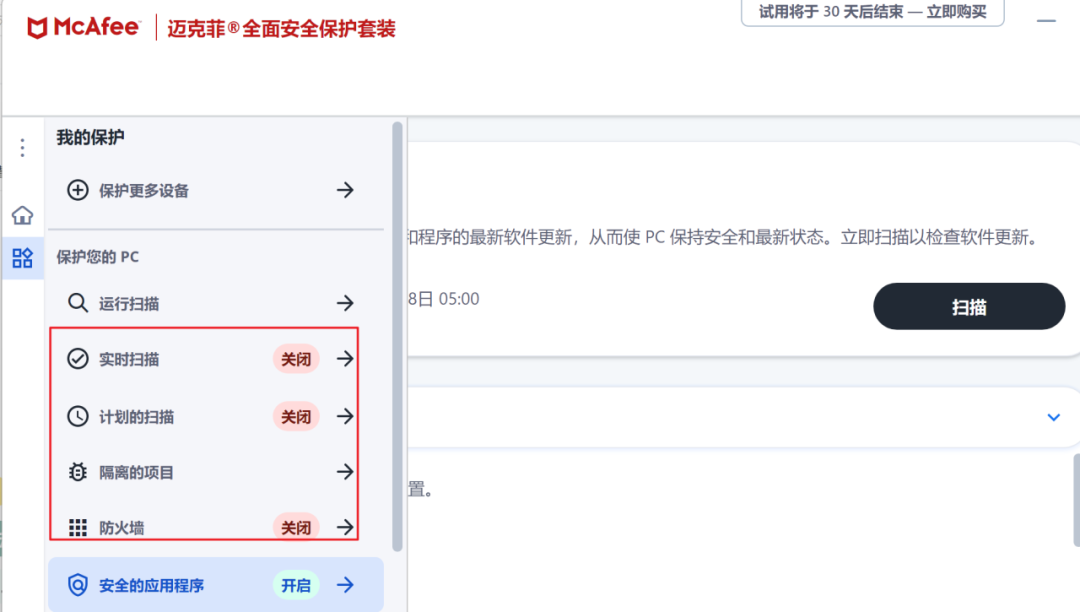Click the 05:00 scan time text
The width and height of the screenshot is (1080, 612).
point(459,299)
